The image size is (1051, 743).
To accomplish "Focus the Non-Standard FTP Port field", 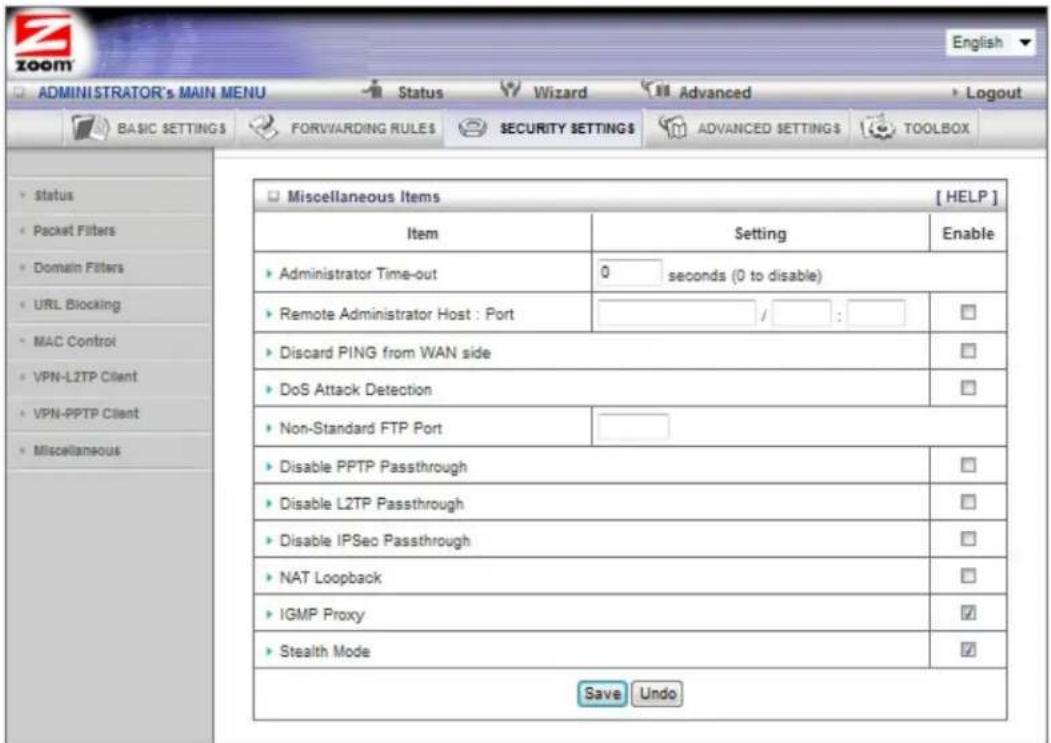I will (x=633, y=427).
